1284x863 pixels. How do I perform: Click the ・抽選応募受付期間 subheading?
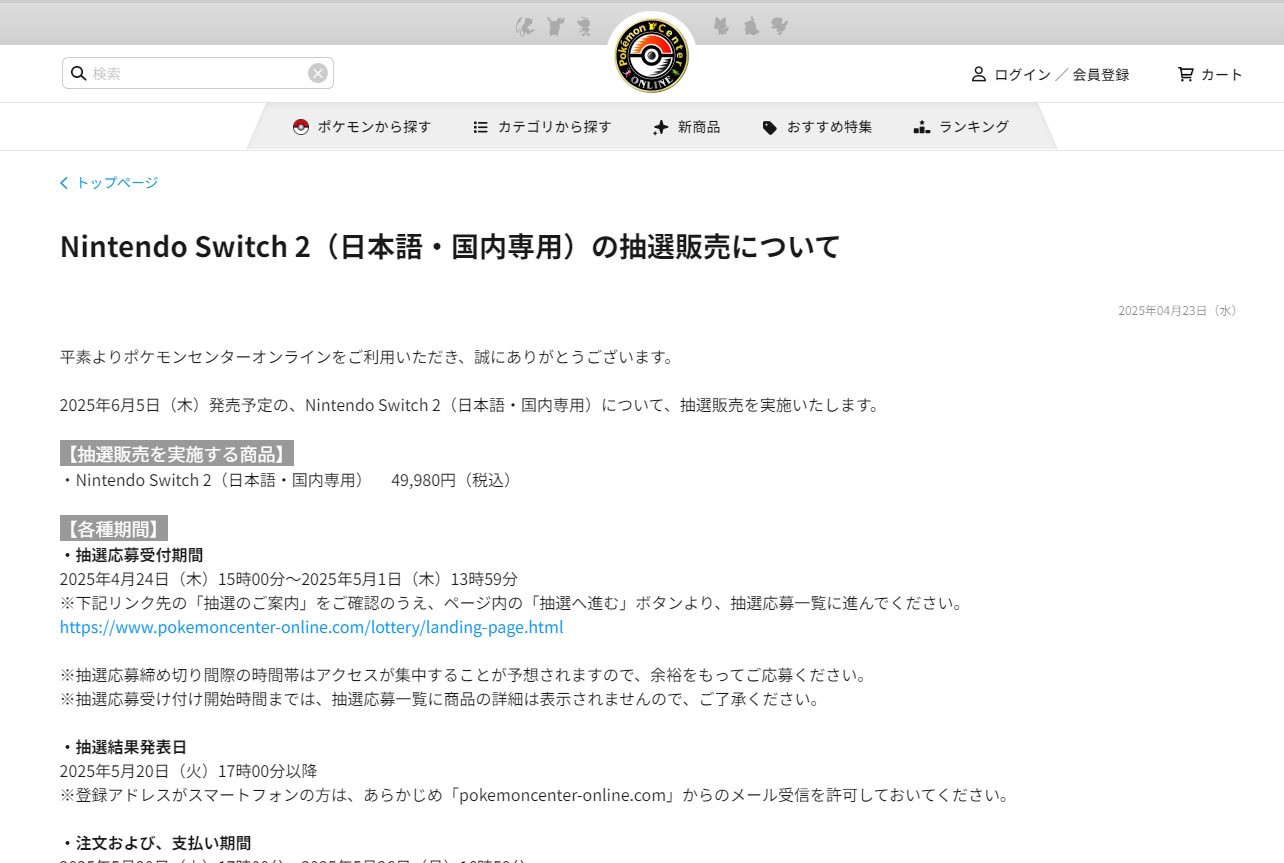tap(132, 555)
